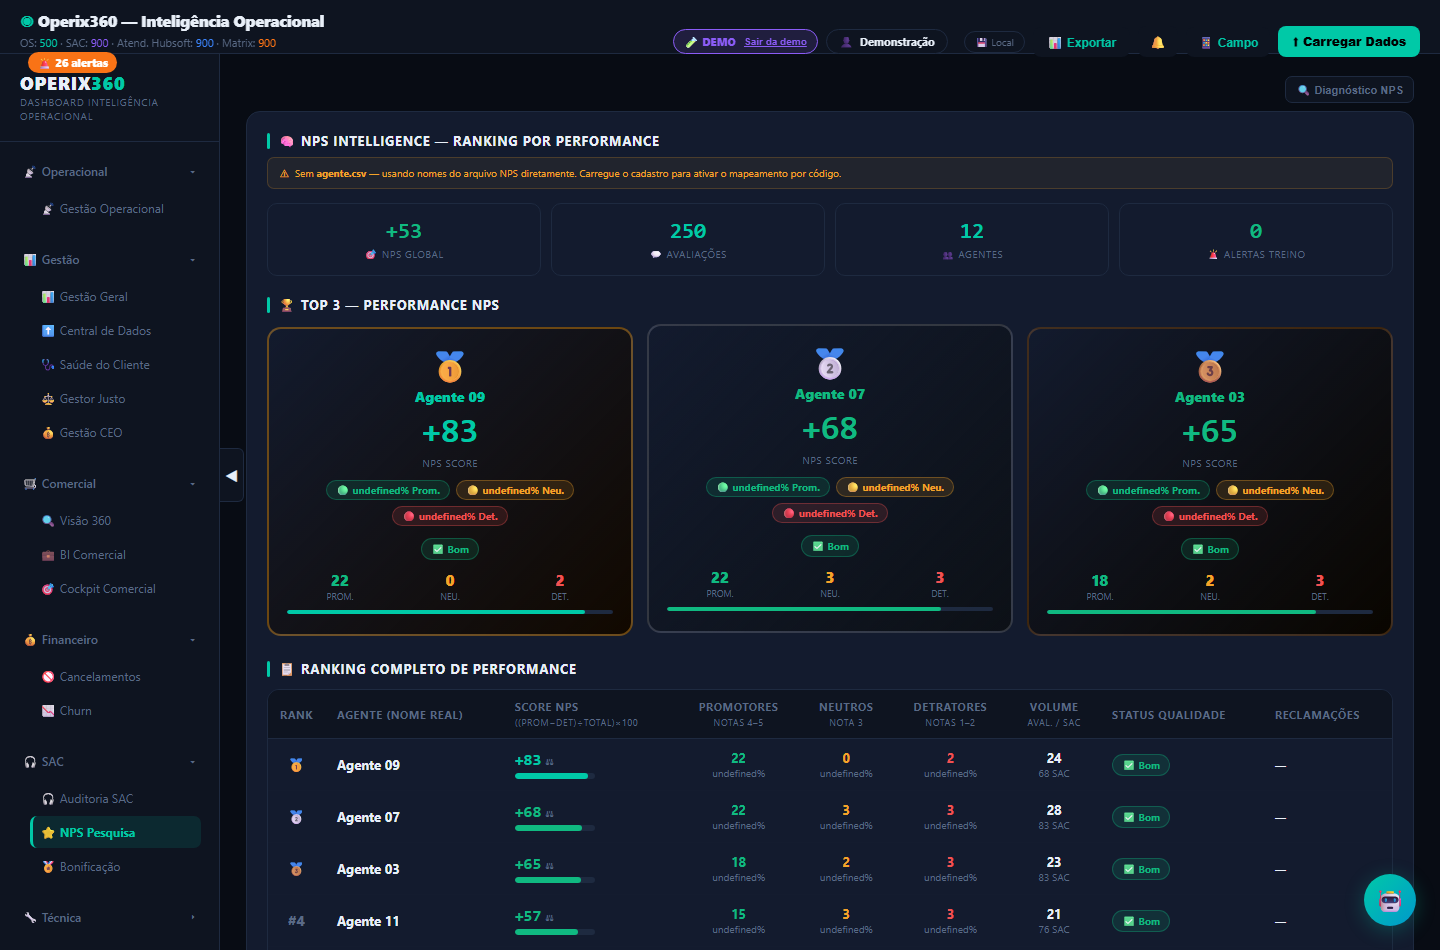This screenshot has width=1440, height=950.
Task: Click the 26 alertas badge
Action: 73,63
